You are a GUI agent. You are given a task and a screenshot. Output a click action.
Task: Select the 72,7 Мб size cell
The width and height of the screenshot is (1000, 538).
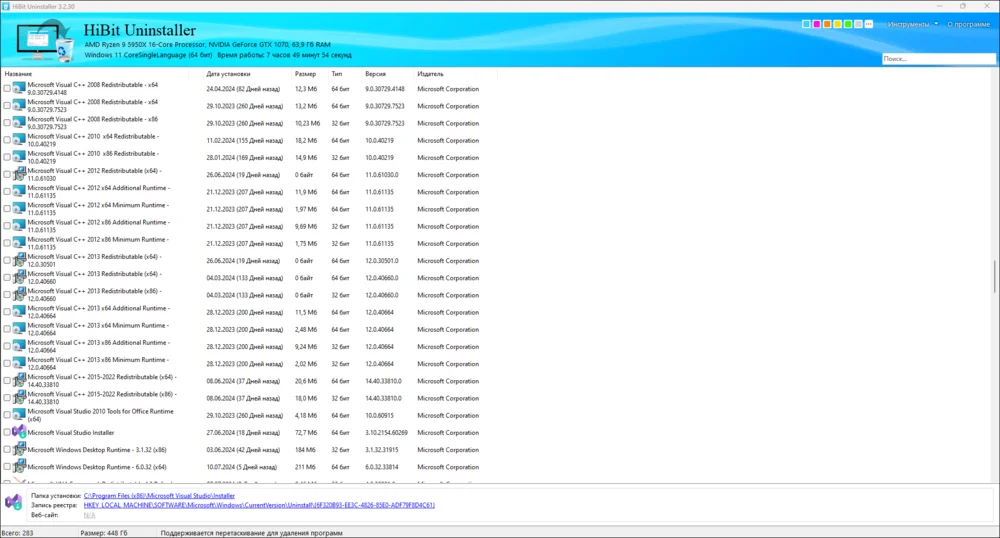point(305,433)
